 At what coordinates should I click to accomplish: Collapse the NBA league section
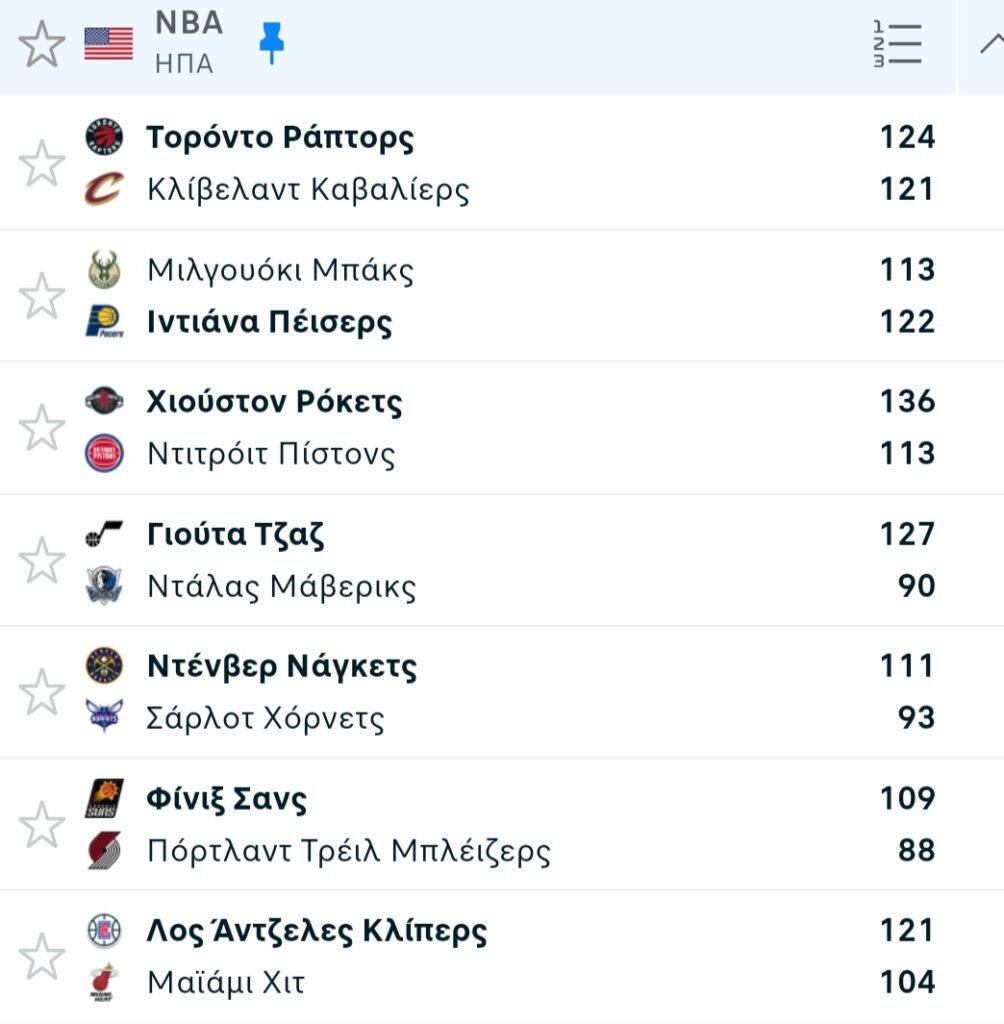(989, 44)
